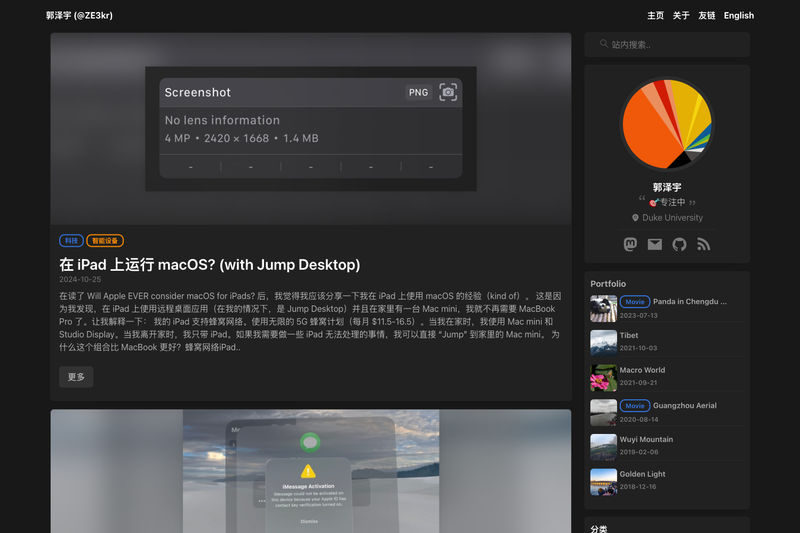800x533 pixels.
Task: Click the post date 2024-10-25
Action: (x=80, y=280)
